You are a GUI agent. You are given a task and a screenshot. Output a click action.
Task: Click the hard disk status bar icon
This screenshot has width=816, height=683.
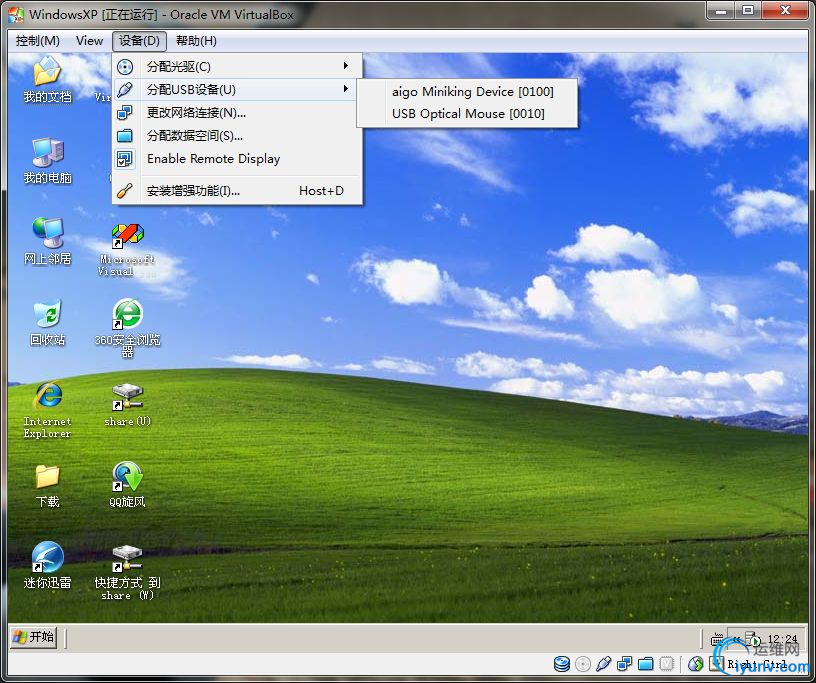pyautogui.click(x=562, y=664)
